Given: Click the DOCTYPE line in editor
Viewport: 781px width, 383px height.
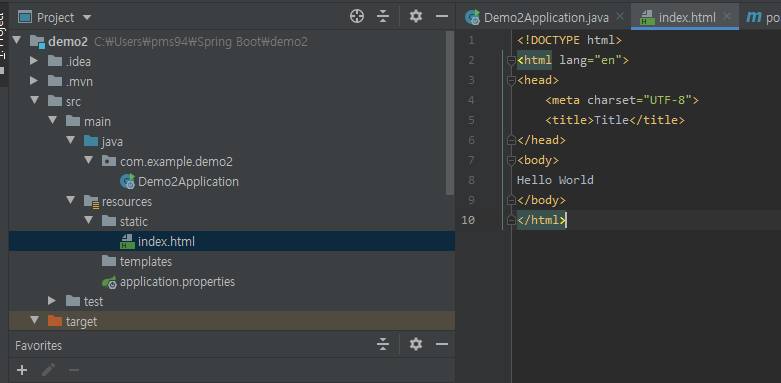Looking at the screenshot, I should pyautogui.click(x=570, y=40).
